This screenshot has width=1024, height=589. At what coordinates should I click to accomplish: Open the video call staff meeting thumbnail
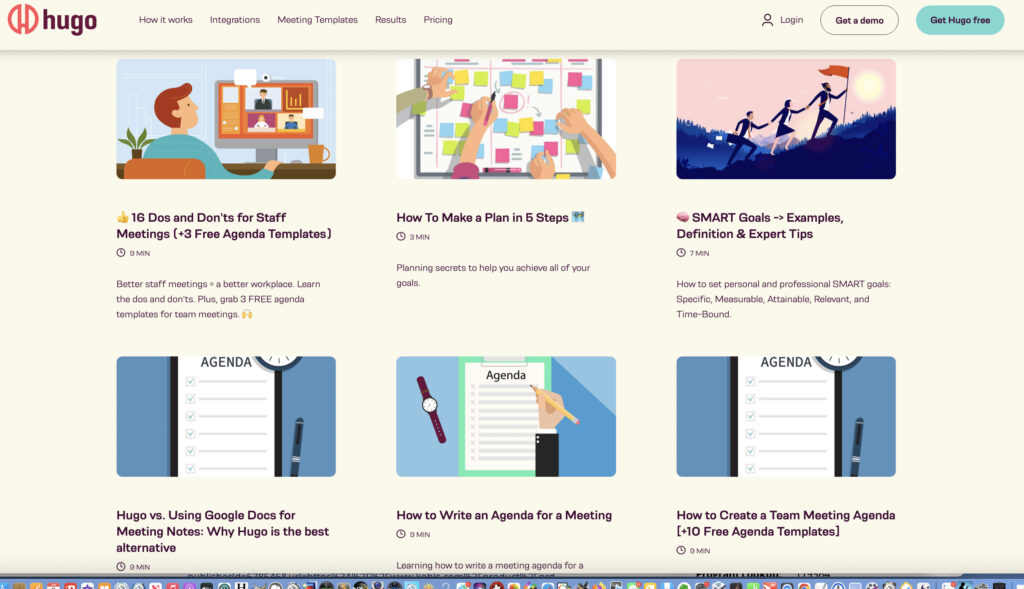(x=226, y=119)
